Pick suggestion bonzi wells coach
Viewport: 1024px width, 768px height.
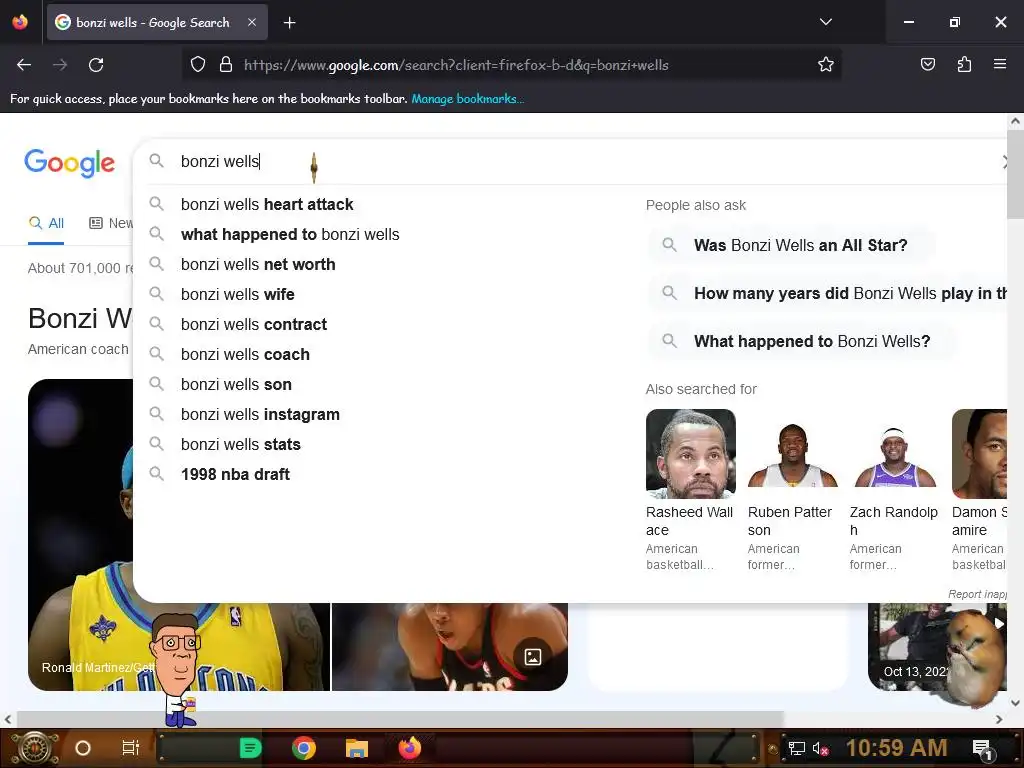pos(245,355)
